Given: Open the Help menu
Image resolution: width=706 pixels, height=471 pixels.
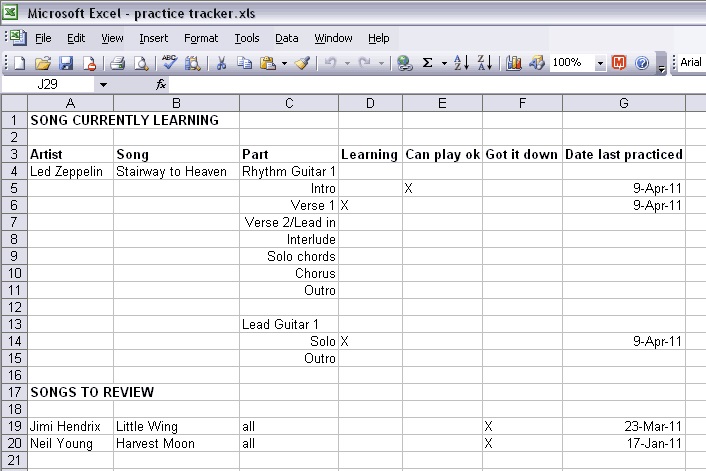Looking at the screenshot, I should click(x=379, y=38).
